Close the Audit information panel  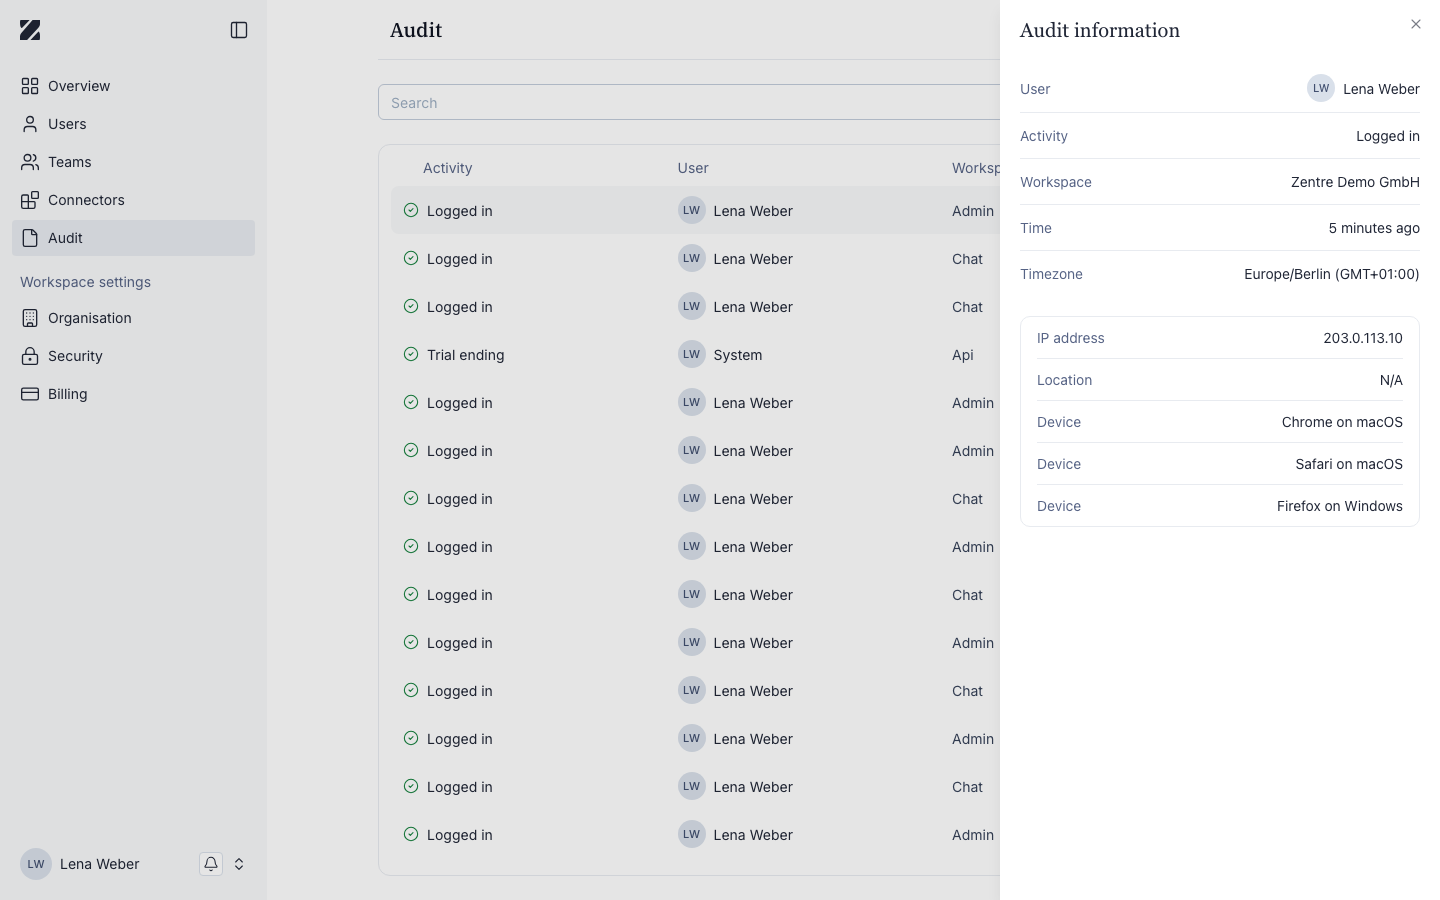(1416, 24)
